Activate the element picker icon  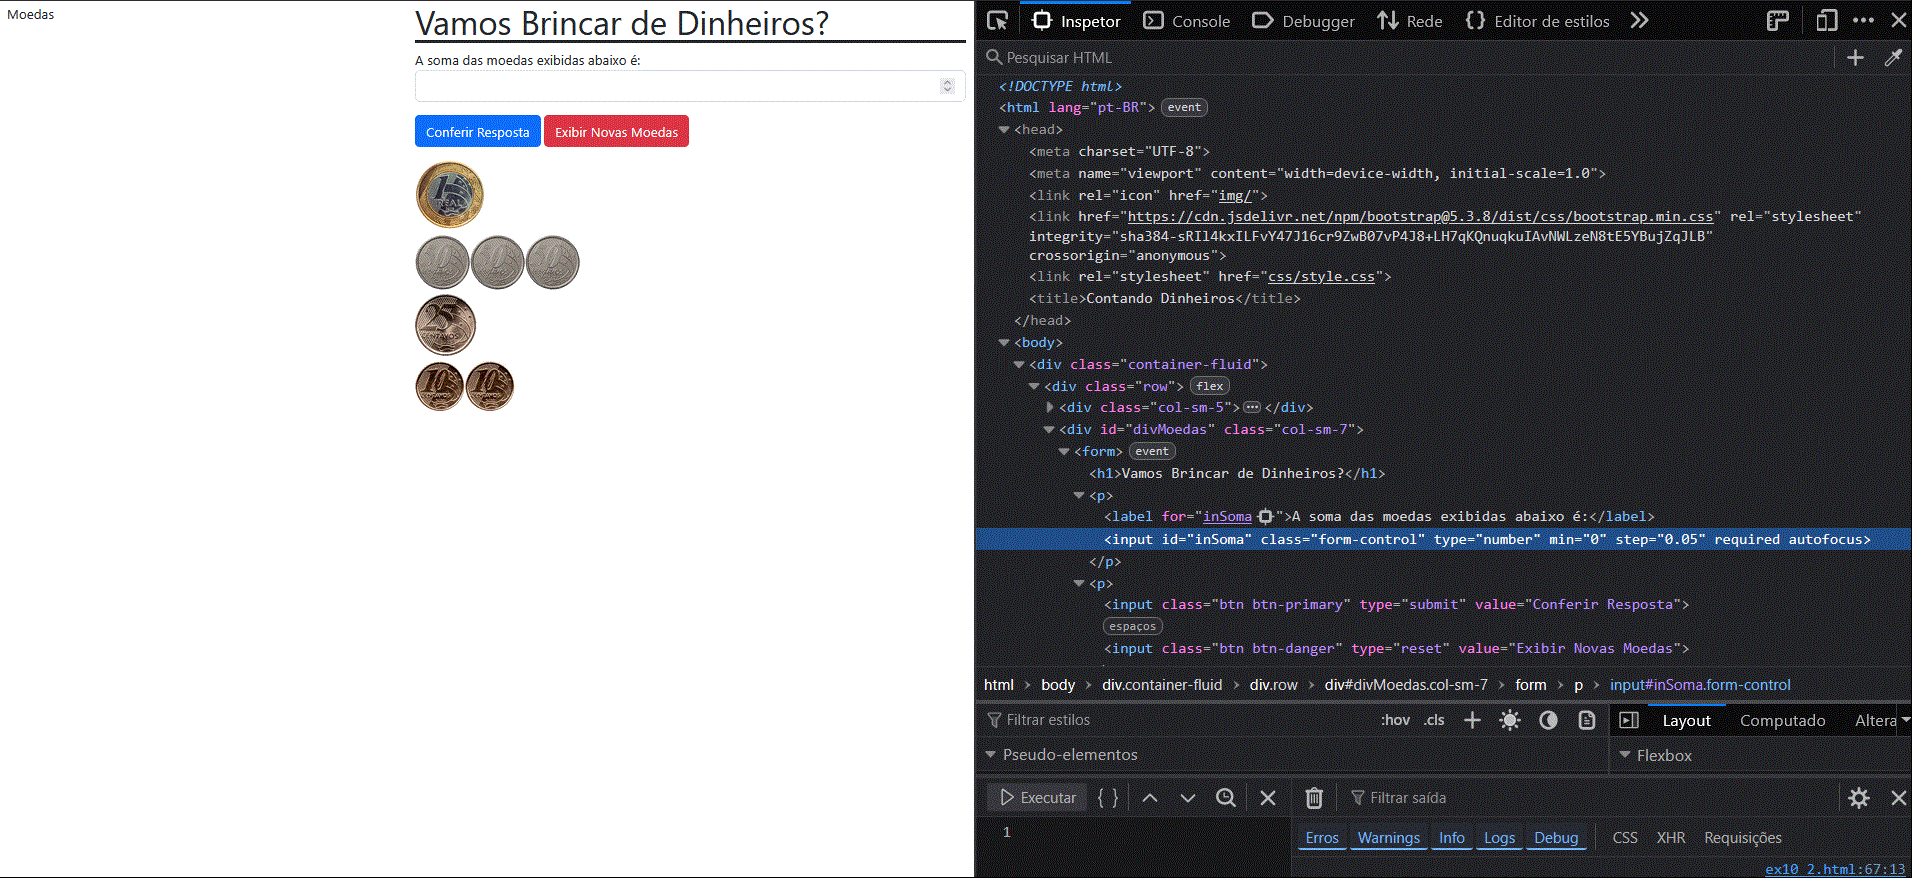(x=997, y=20)
